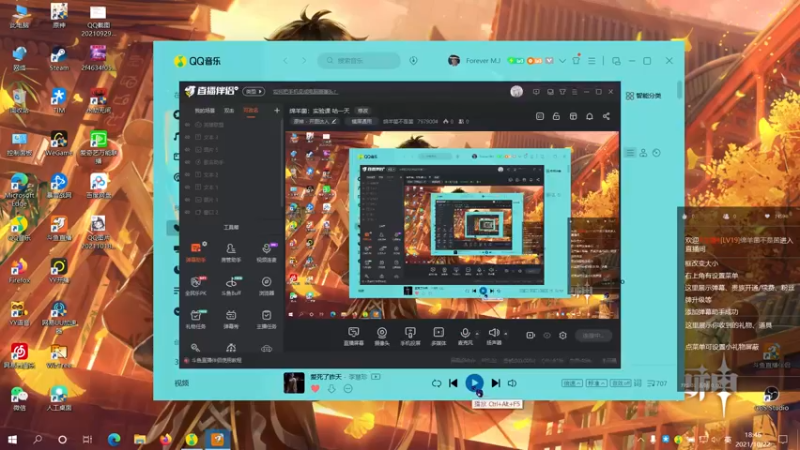Open the Buff tool in toolbox
The height and width of the screenshot is (450, 800).
(x=231, y=286)
